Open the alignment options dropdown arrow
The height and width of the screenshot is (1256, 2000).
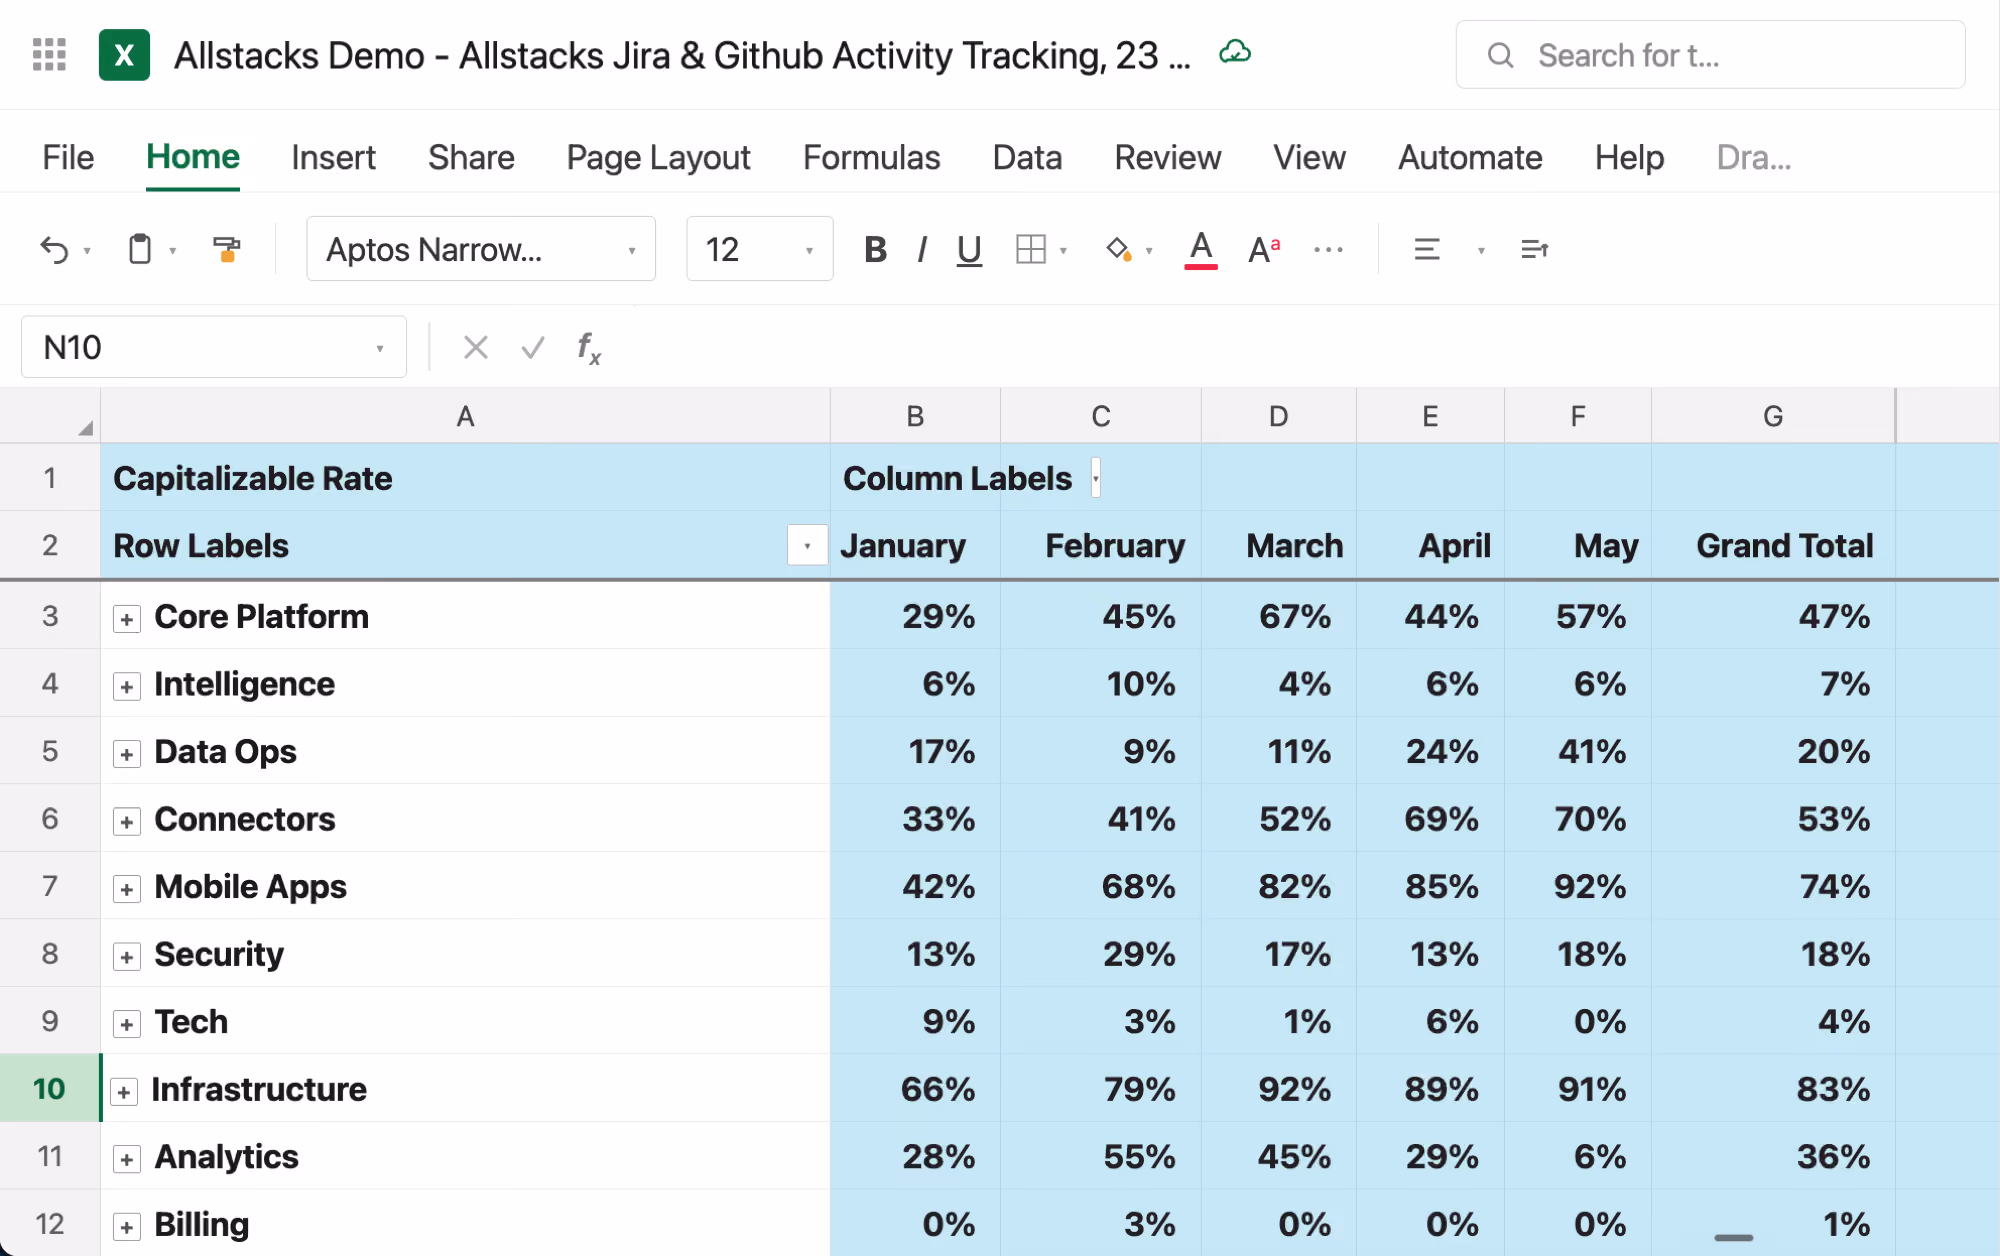pos(1481,250)
